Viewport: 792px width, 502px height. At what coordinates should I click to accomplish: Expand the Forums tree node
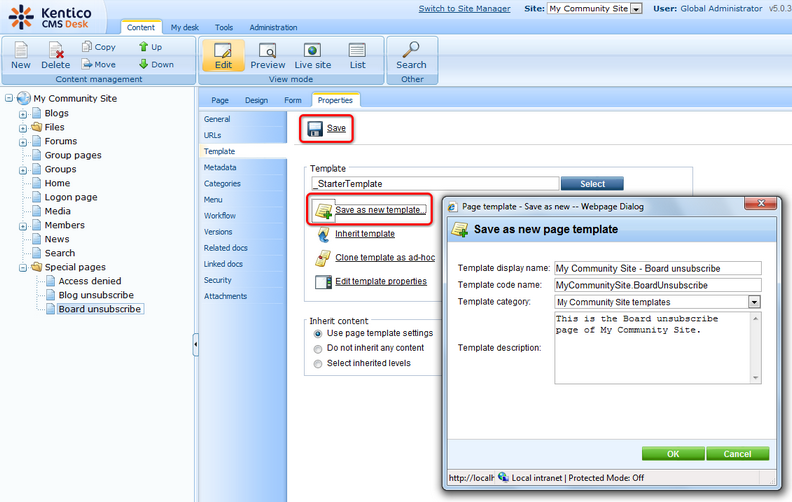tap(23, 142)
